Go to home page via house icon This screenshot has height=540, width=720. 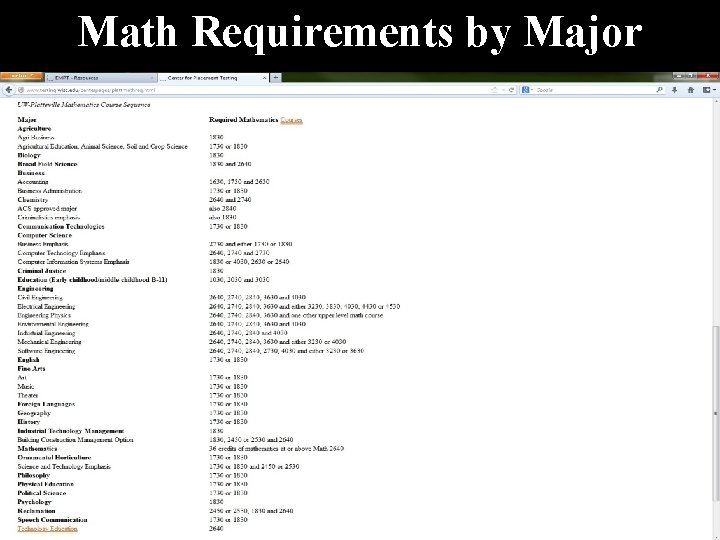point(691,90)
